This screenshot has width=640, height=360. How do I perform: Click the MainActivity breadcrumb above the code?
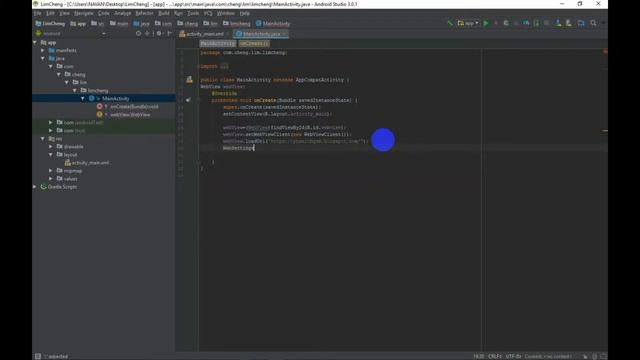tap(218, 43)
